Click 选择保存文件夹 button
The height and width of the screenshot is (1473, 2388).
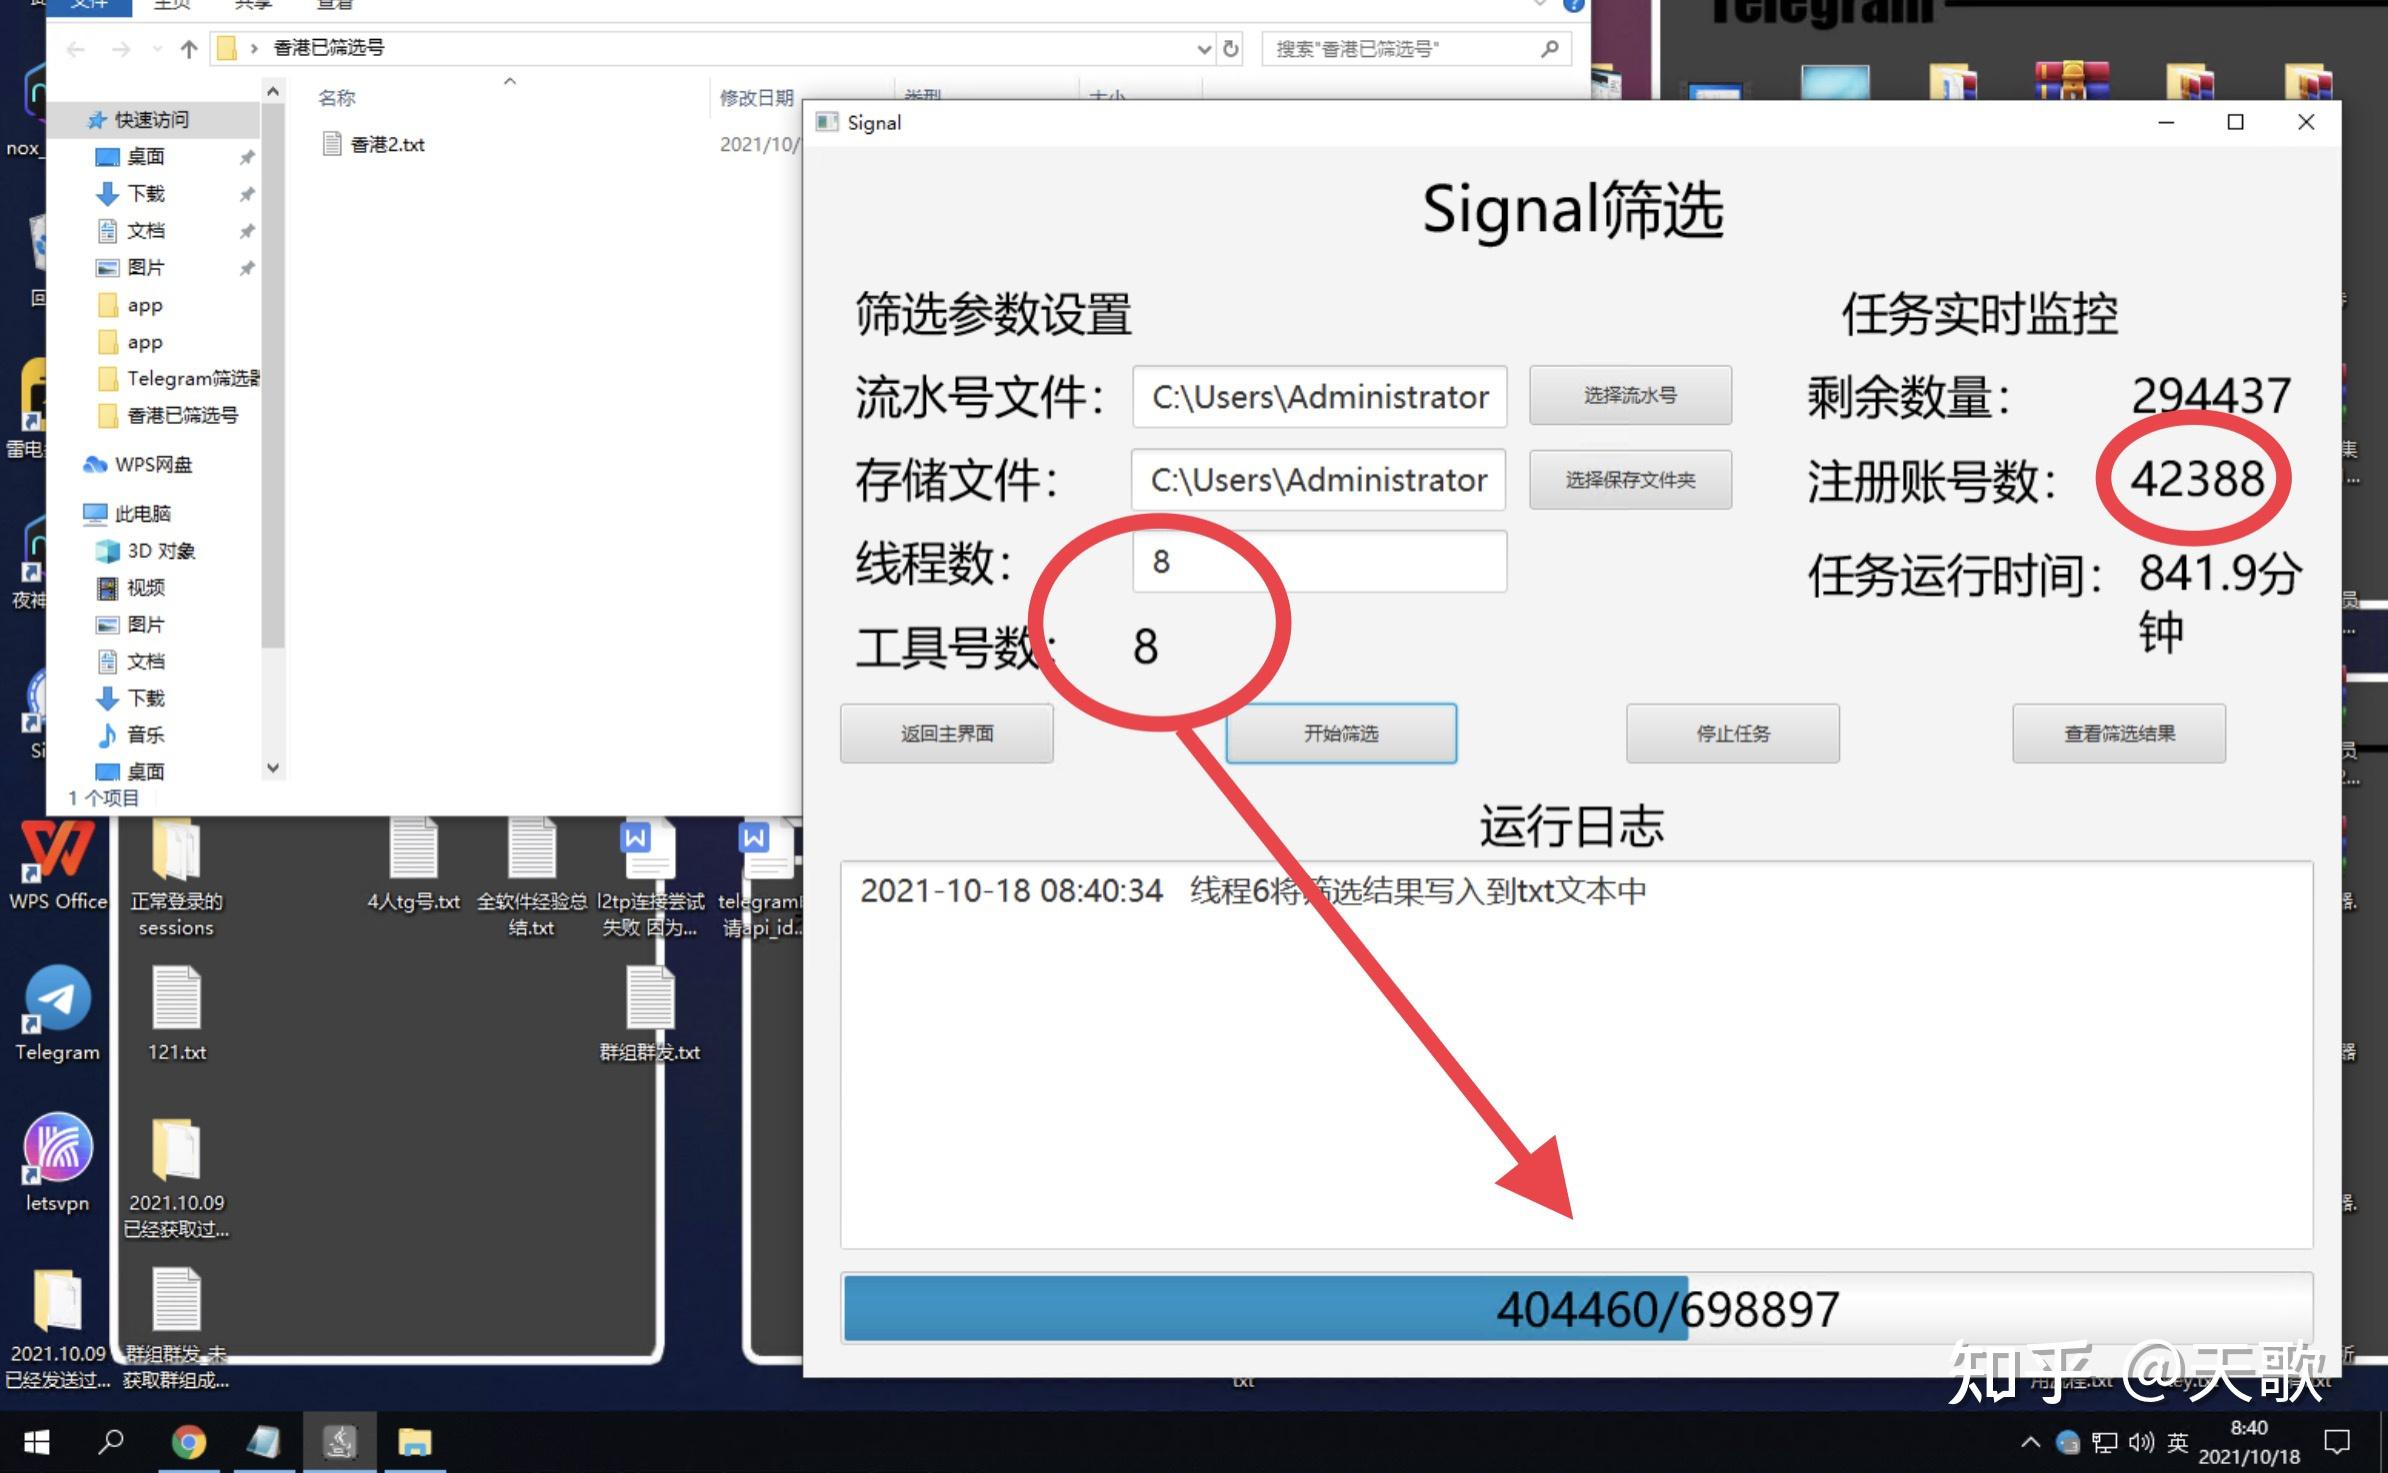pos(1630,479)
